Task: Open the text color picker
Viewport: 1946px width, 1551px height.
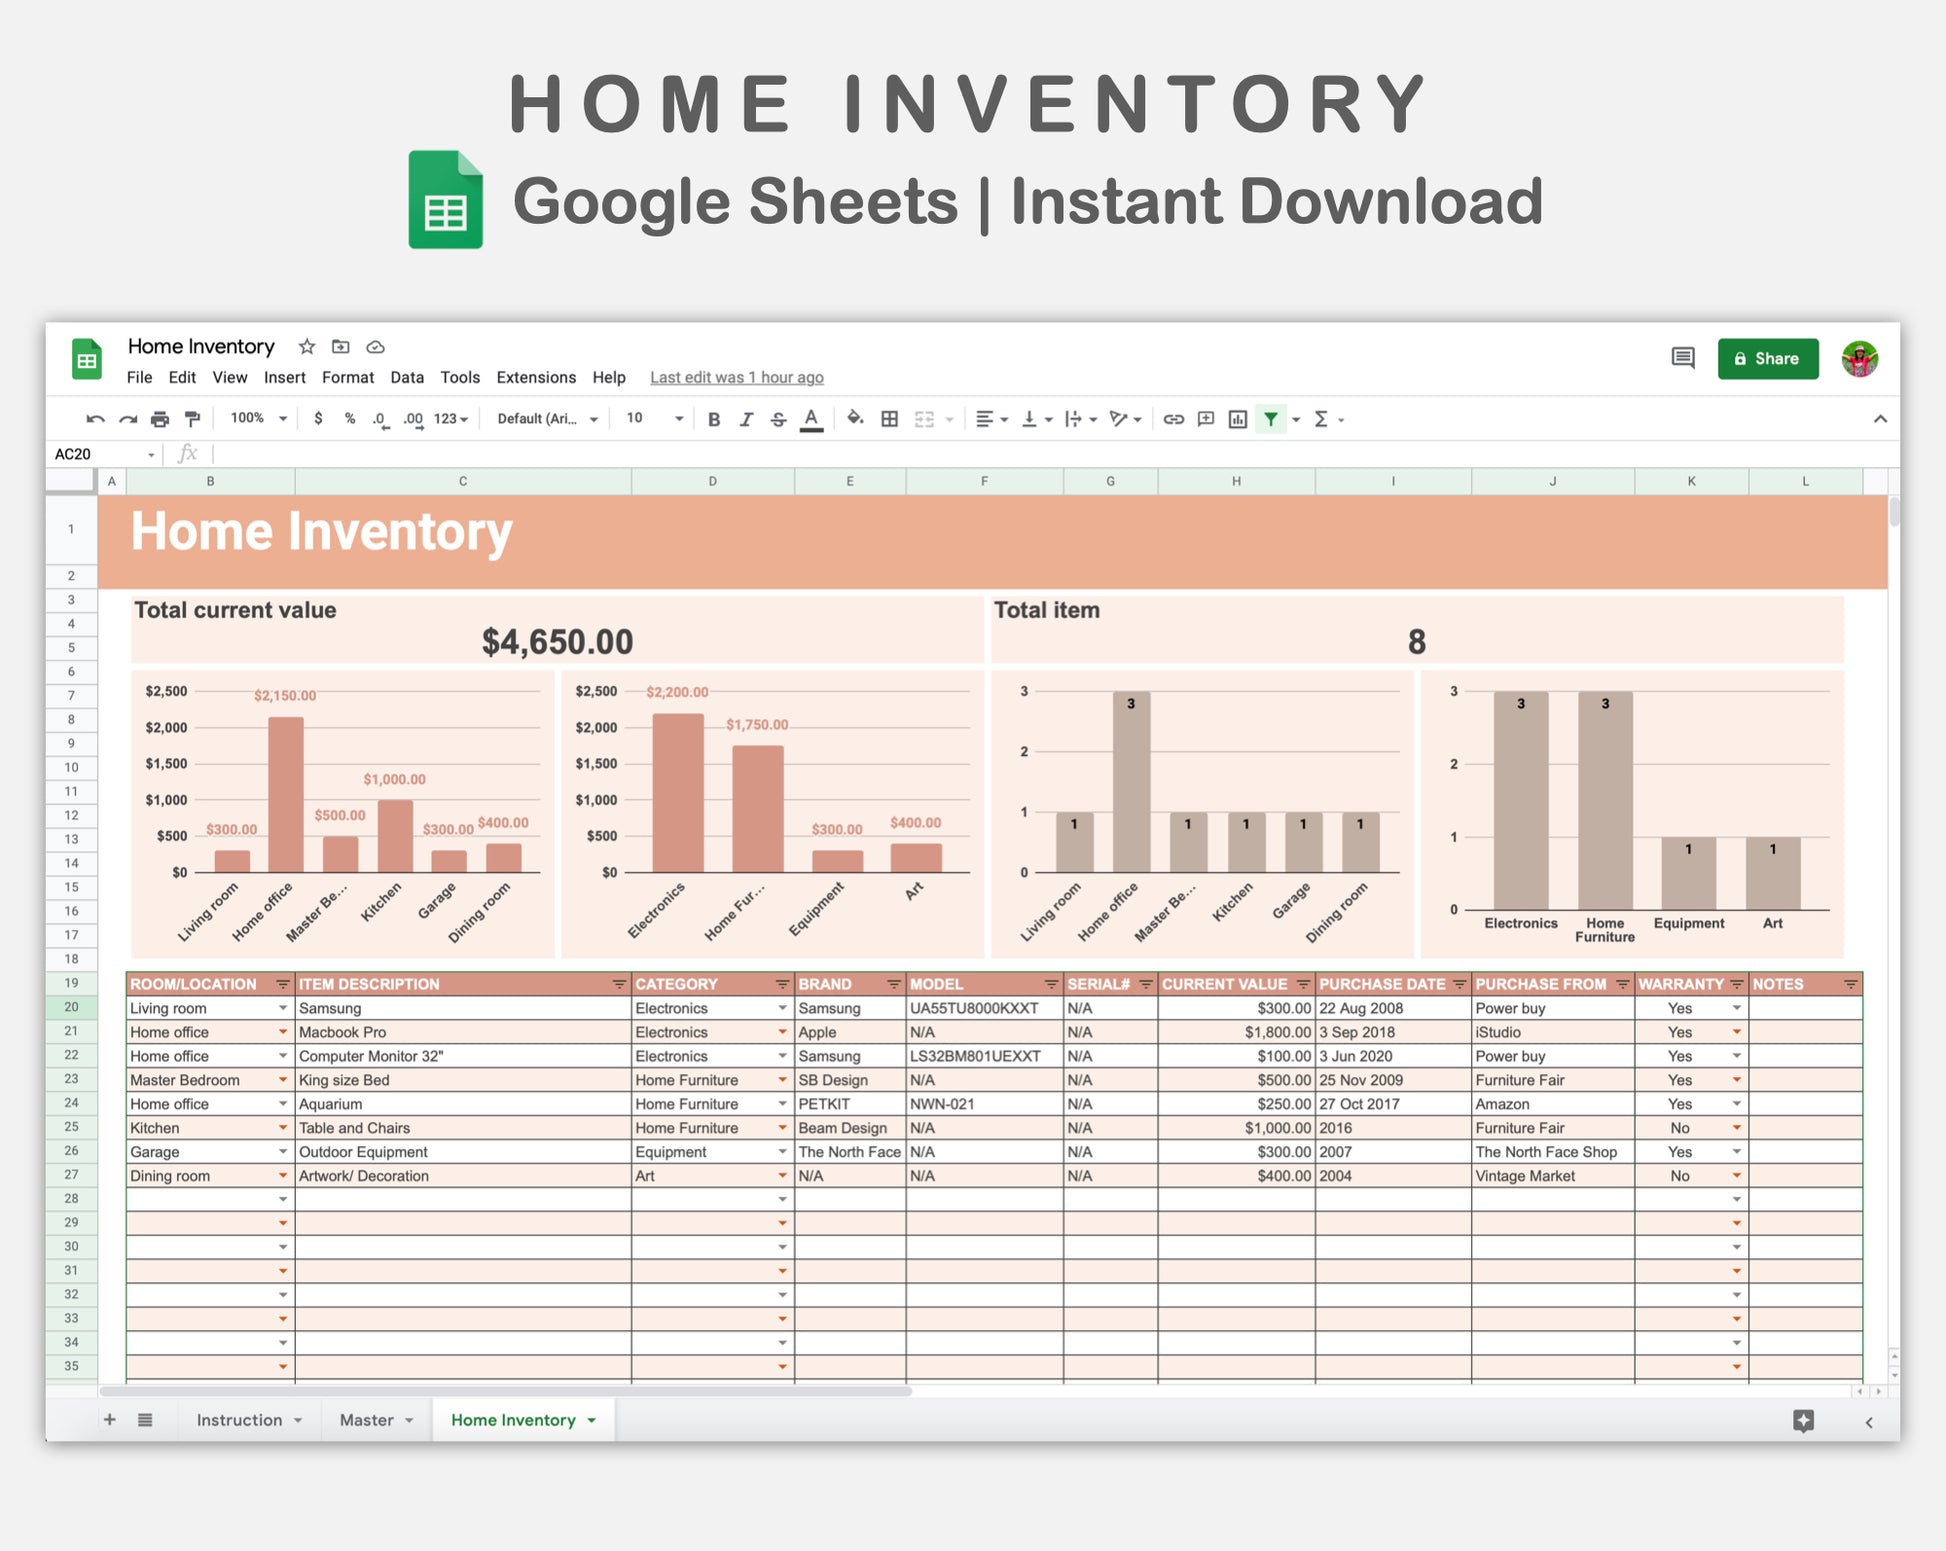Action: pos(812,420)
